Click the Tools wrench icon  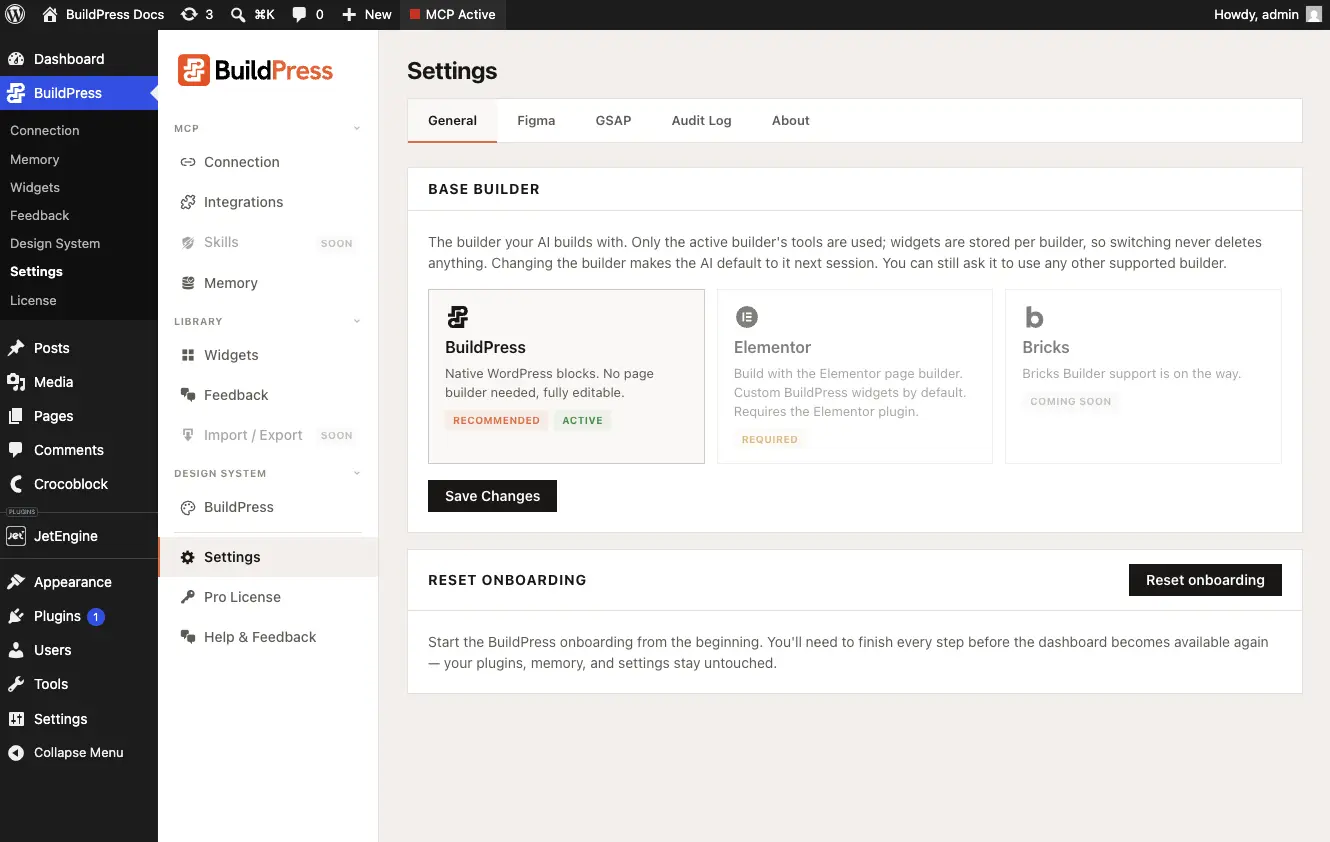[x=16, y=684]
